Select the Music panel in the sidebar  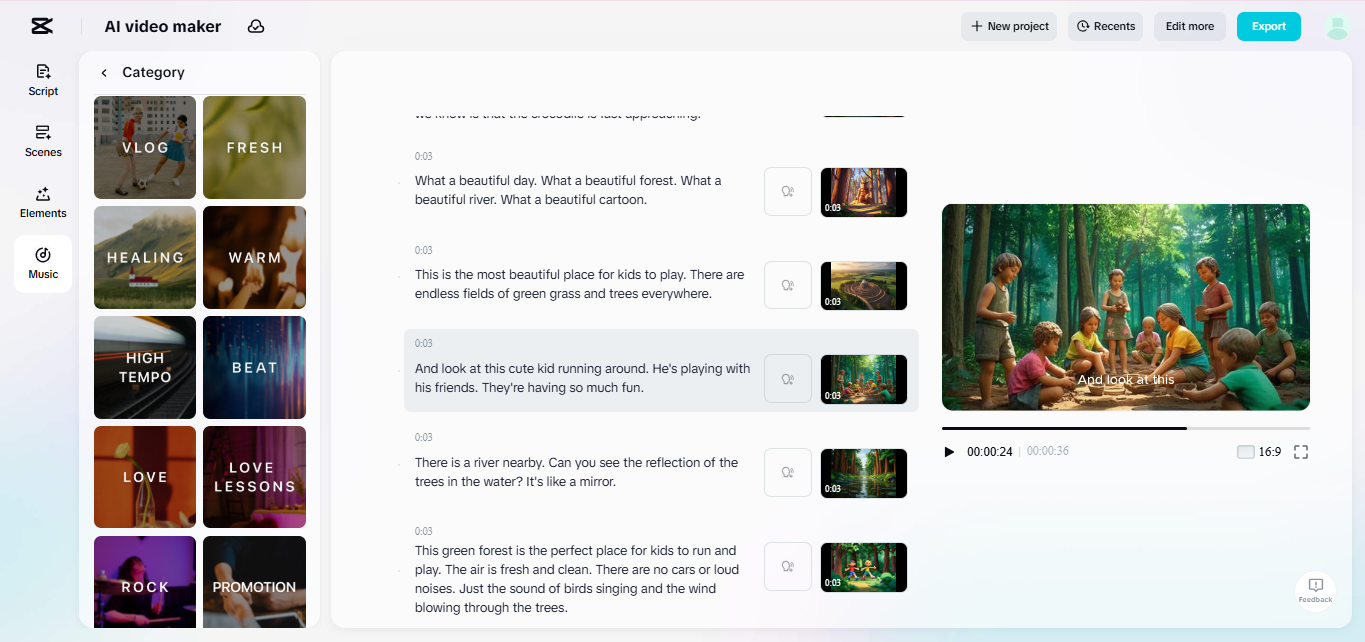[x=43, y=263]
